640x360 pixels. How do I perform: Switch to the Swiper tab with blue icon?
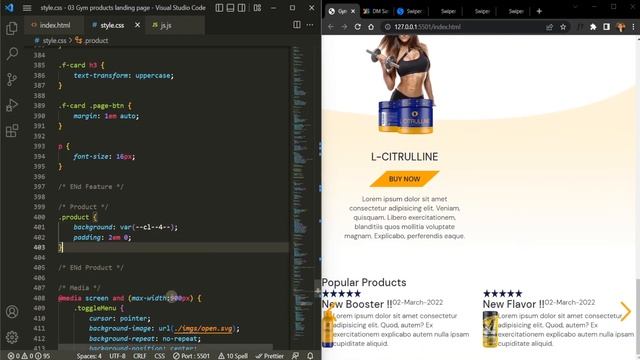pyautogui.click(x=410, y=11)
